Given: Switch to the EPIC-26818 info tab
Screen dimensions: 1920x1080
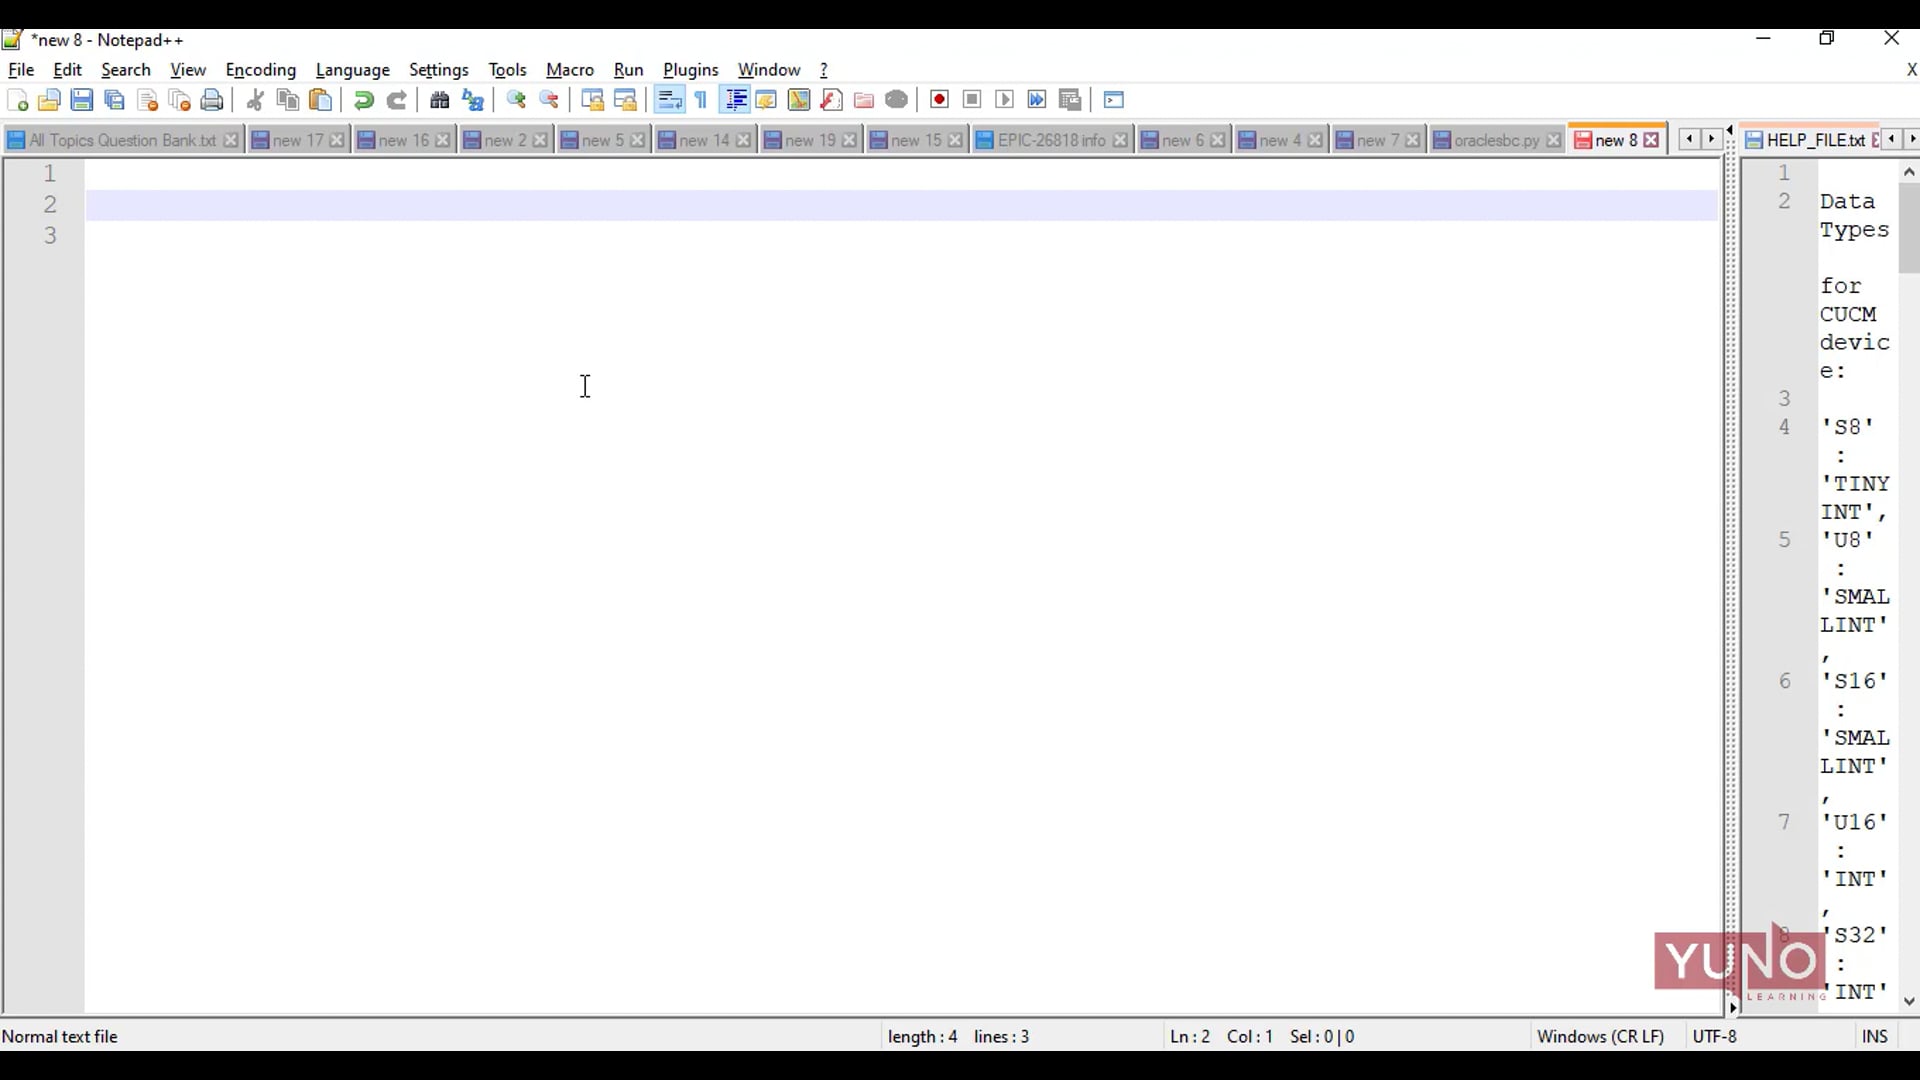Looking at the screenshot, I should pos(1051,140).
